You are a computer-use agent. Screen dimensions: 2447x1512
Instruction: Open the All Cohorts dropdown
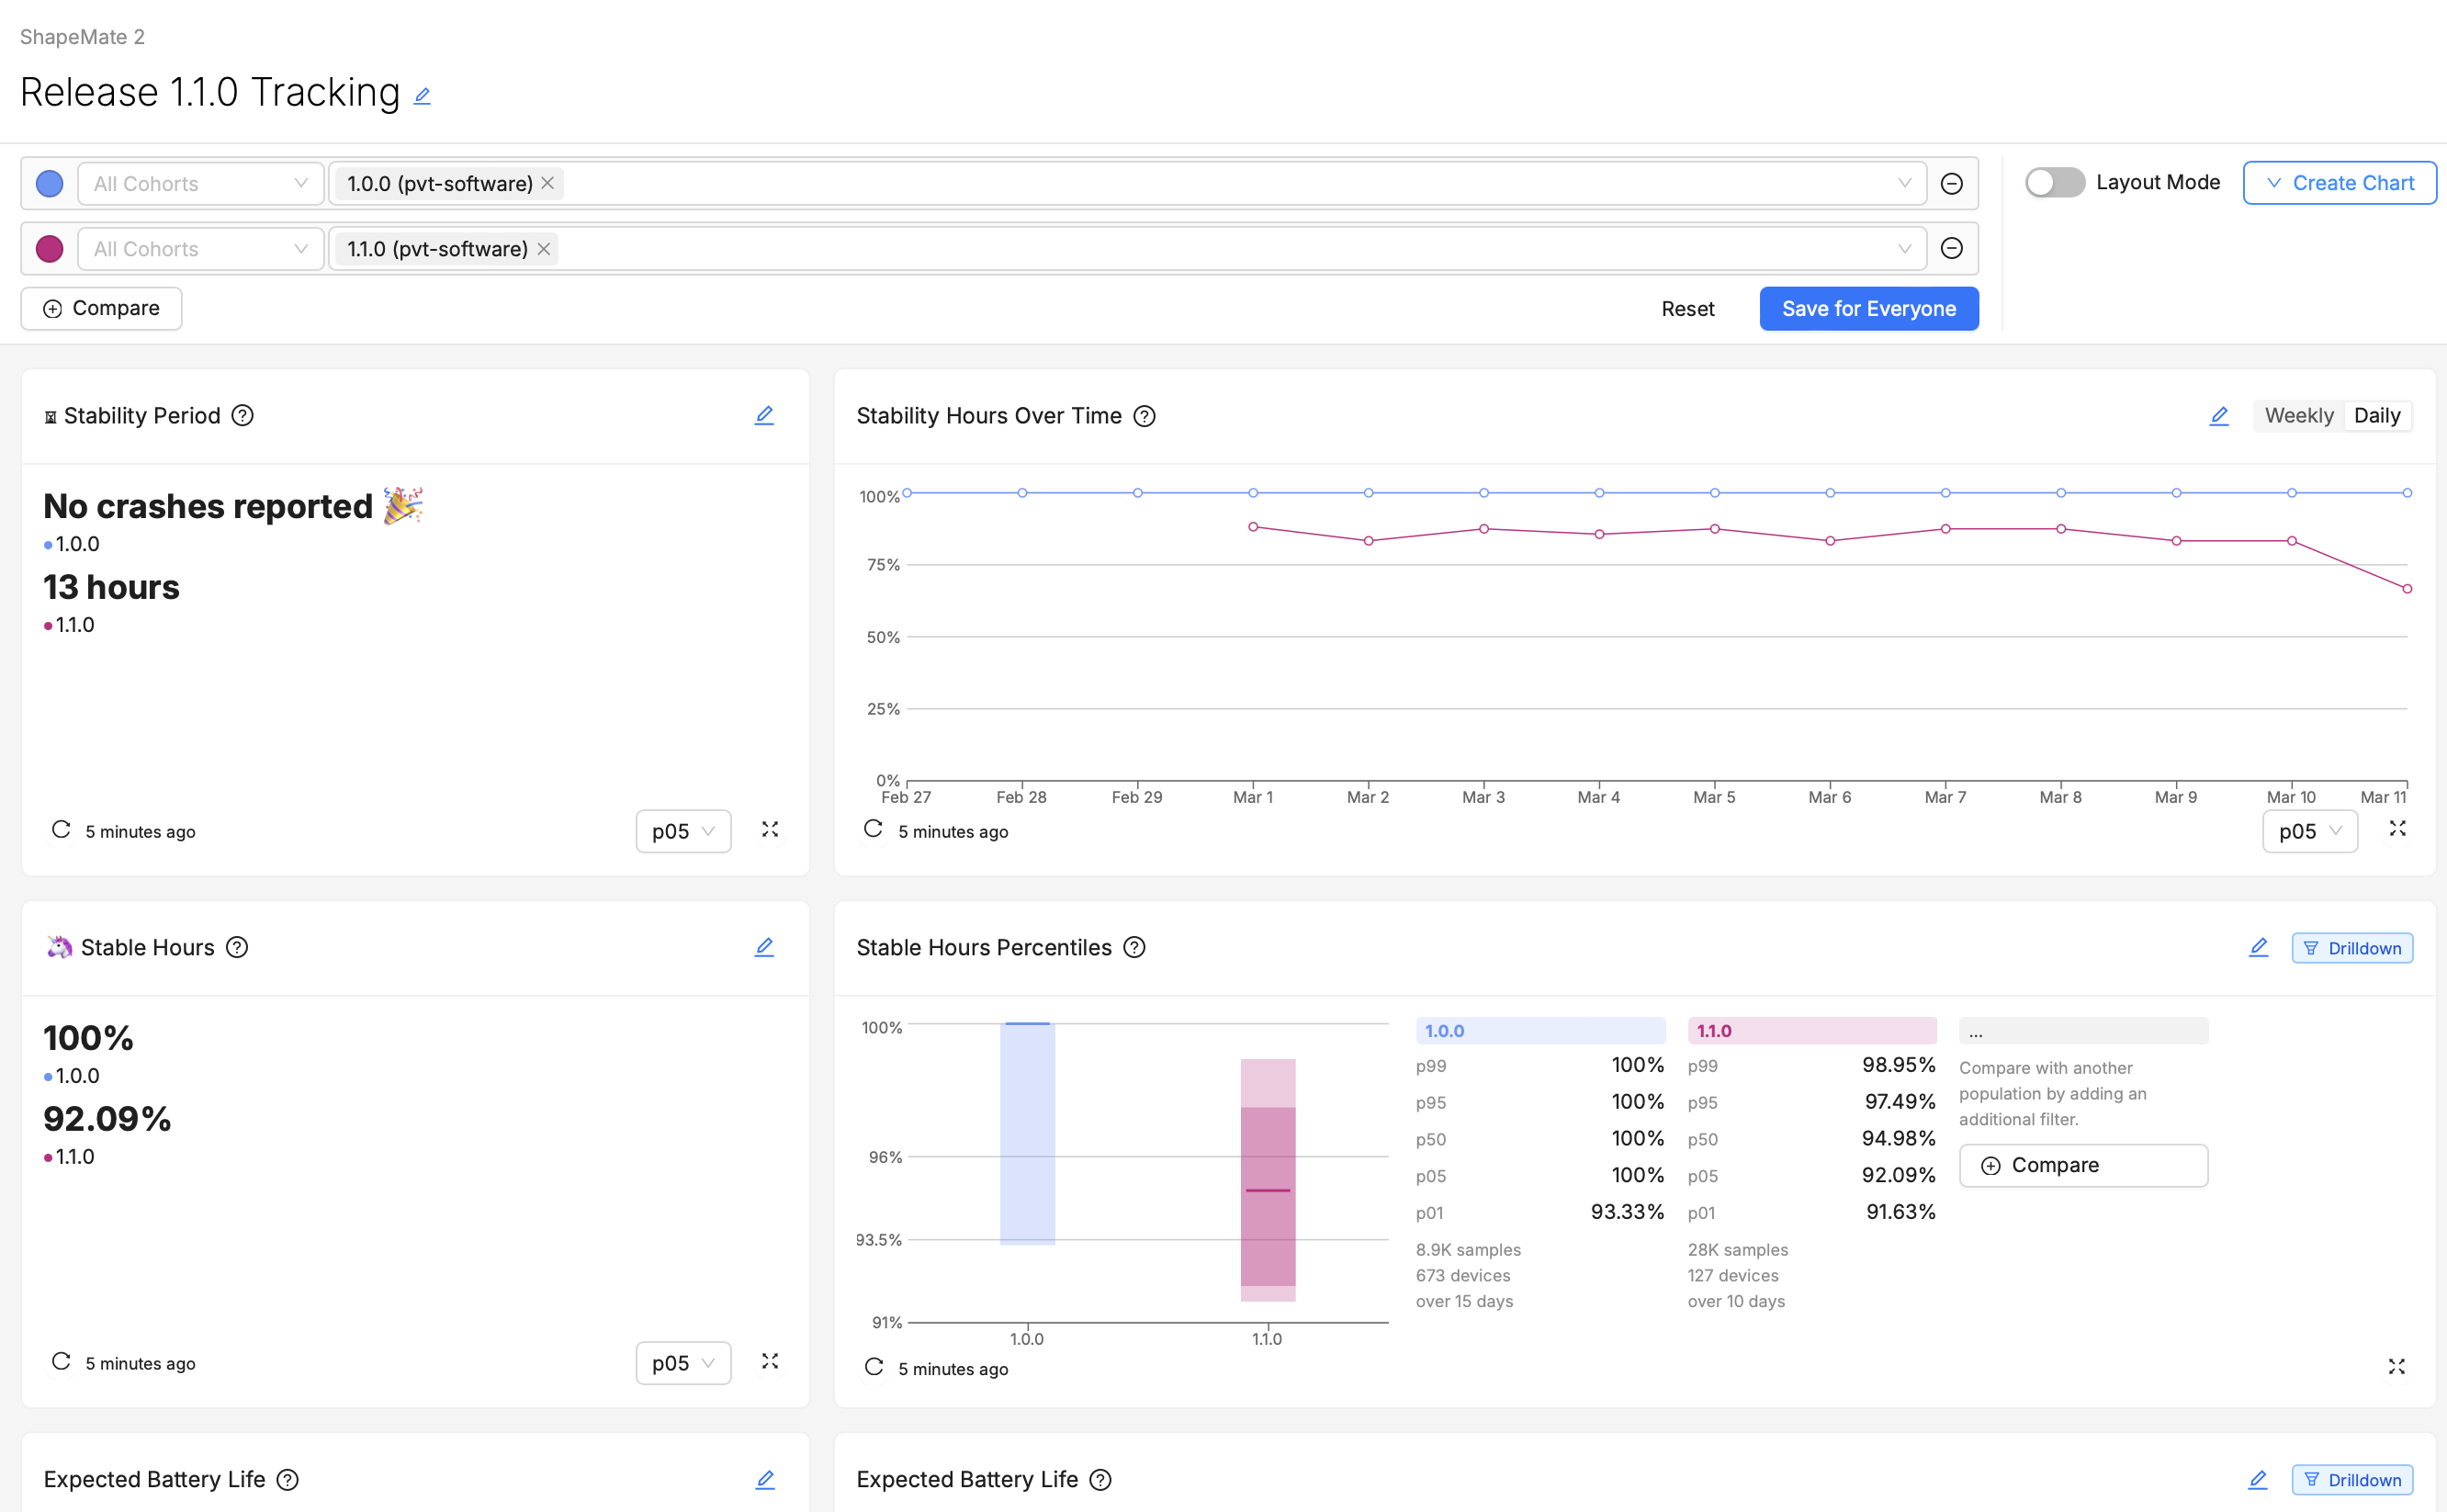coord(199,183)
